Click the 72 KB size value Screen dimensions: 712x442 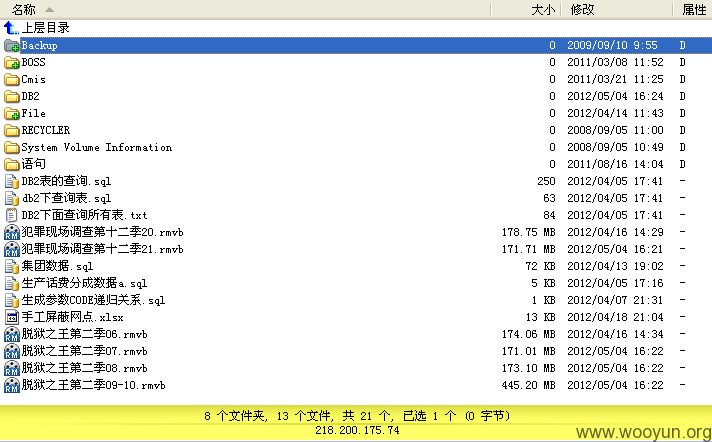[x=540, y=266]
